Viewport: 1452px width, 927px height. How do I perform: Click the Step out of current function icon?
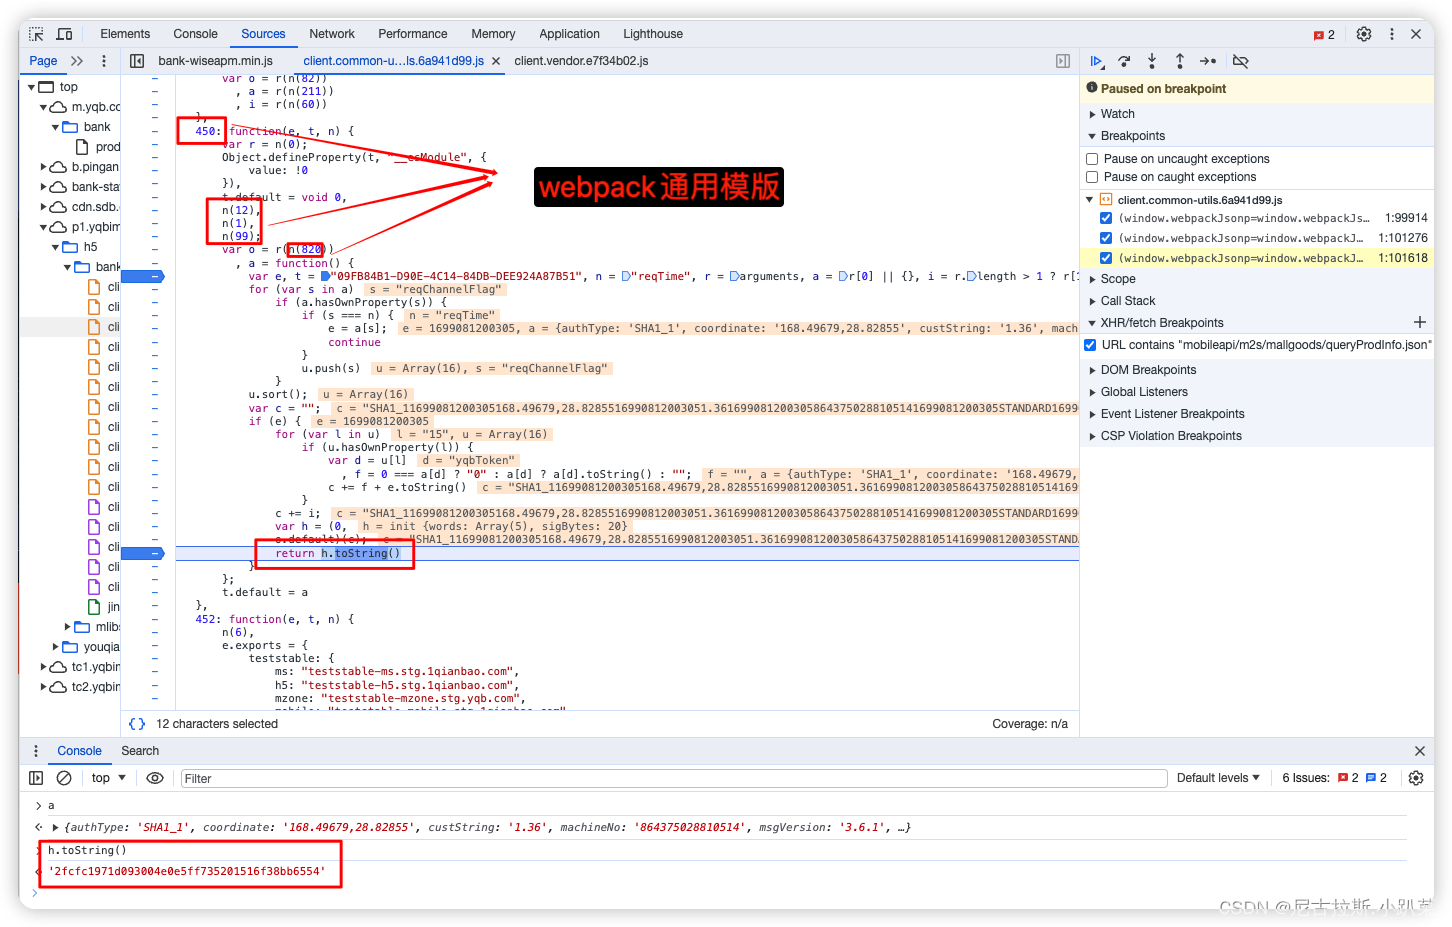1180,61
